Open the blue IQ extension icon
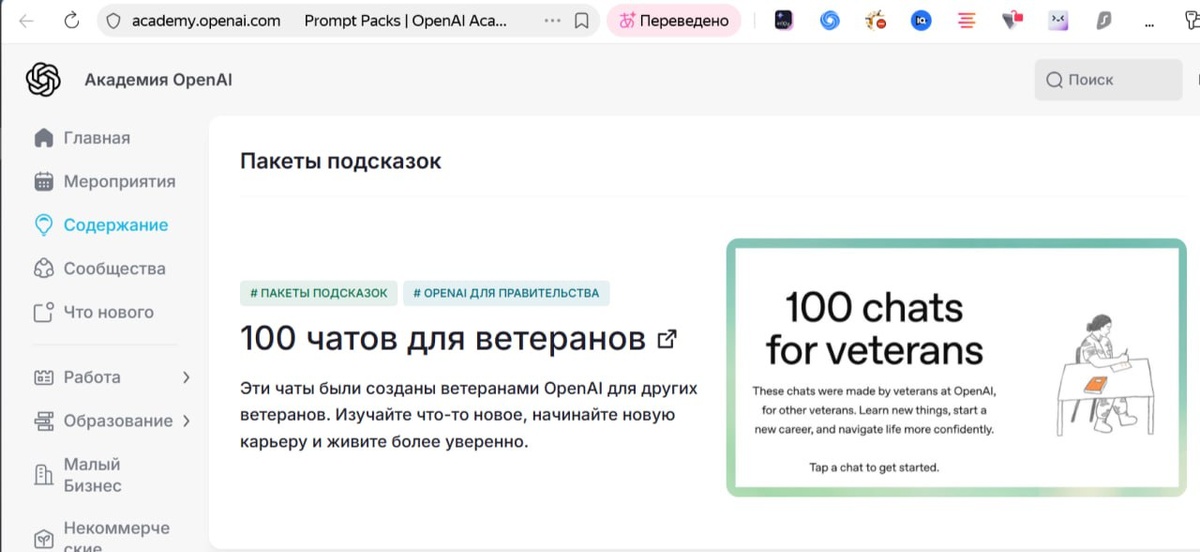The image size is (1200, 552). (x=920, y=20)
